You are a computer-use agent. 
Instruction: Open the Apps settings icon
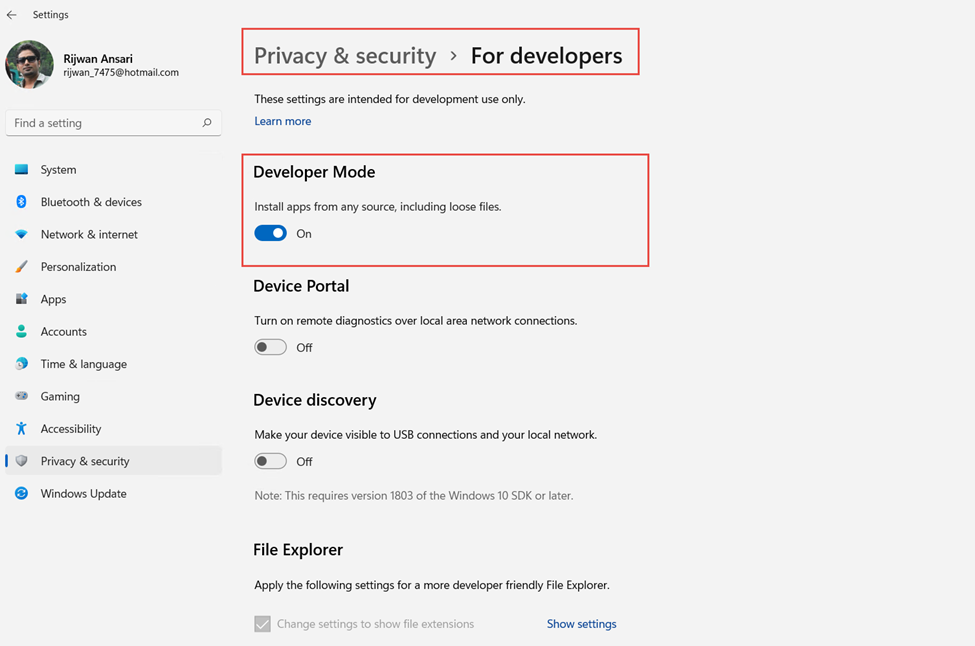coord(21,298)
